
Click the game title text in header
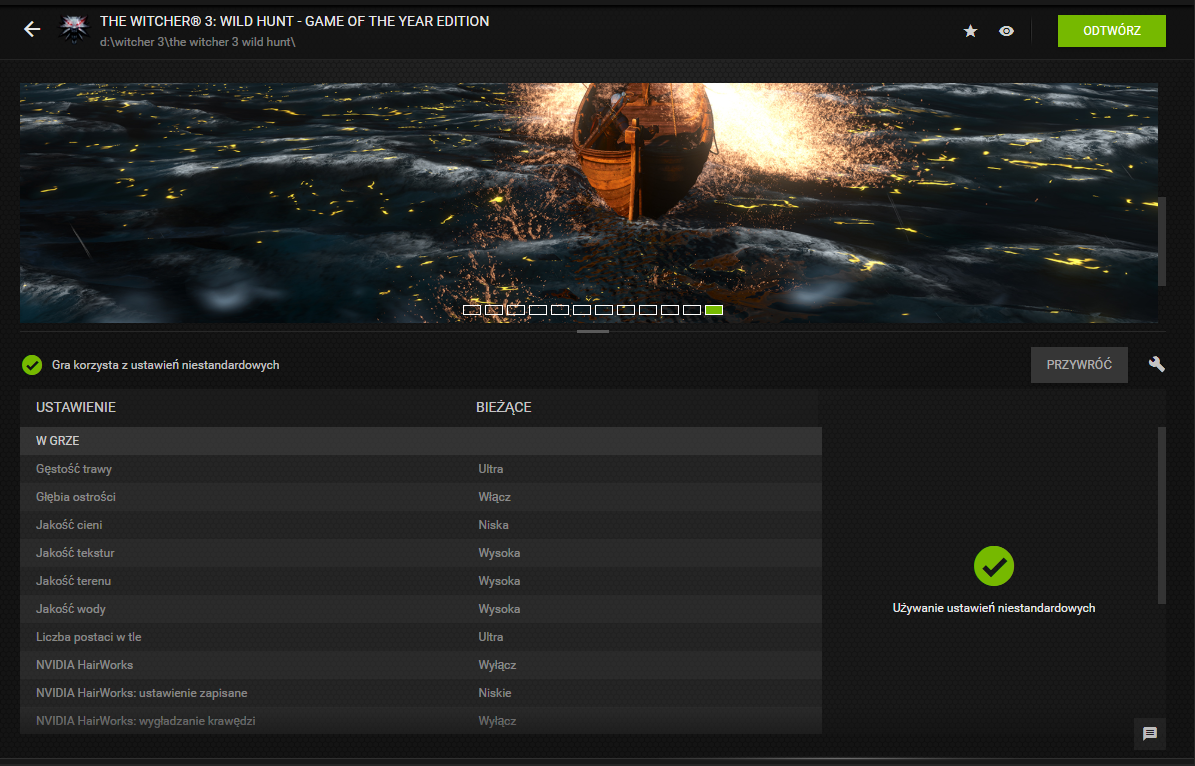coord(294,21)
